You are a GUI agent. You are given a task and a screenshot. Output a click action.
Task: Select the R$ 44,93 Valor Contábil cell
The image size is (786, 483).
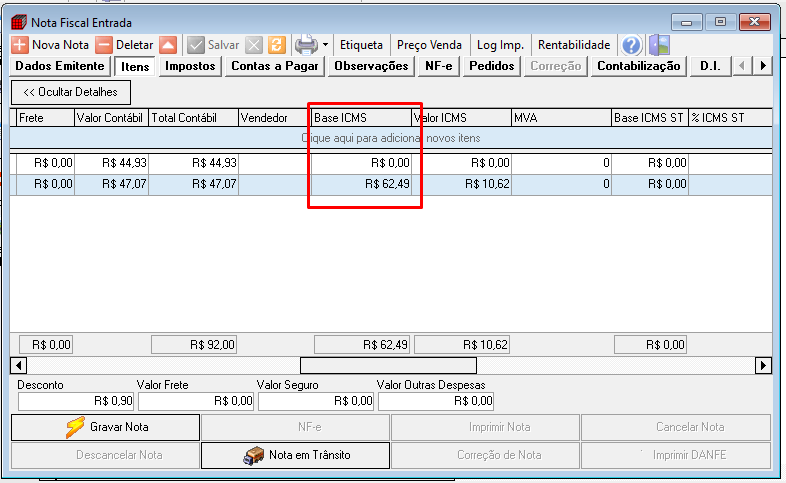[111, 163]
